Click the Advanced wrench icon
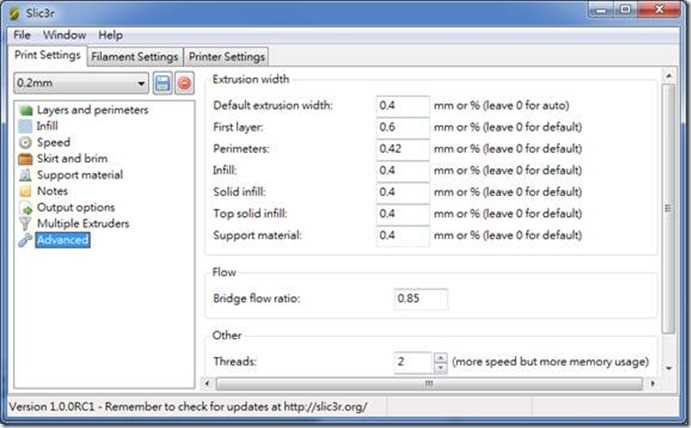Image resolution: width=691 pixels, height=428 pixels. click(x=26, y=240)
